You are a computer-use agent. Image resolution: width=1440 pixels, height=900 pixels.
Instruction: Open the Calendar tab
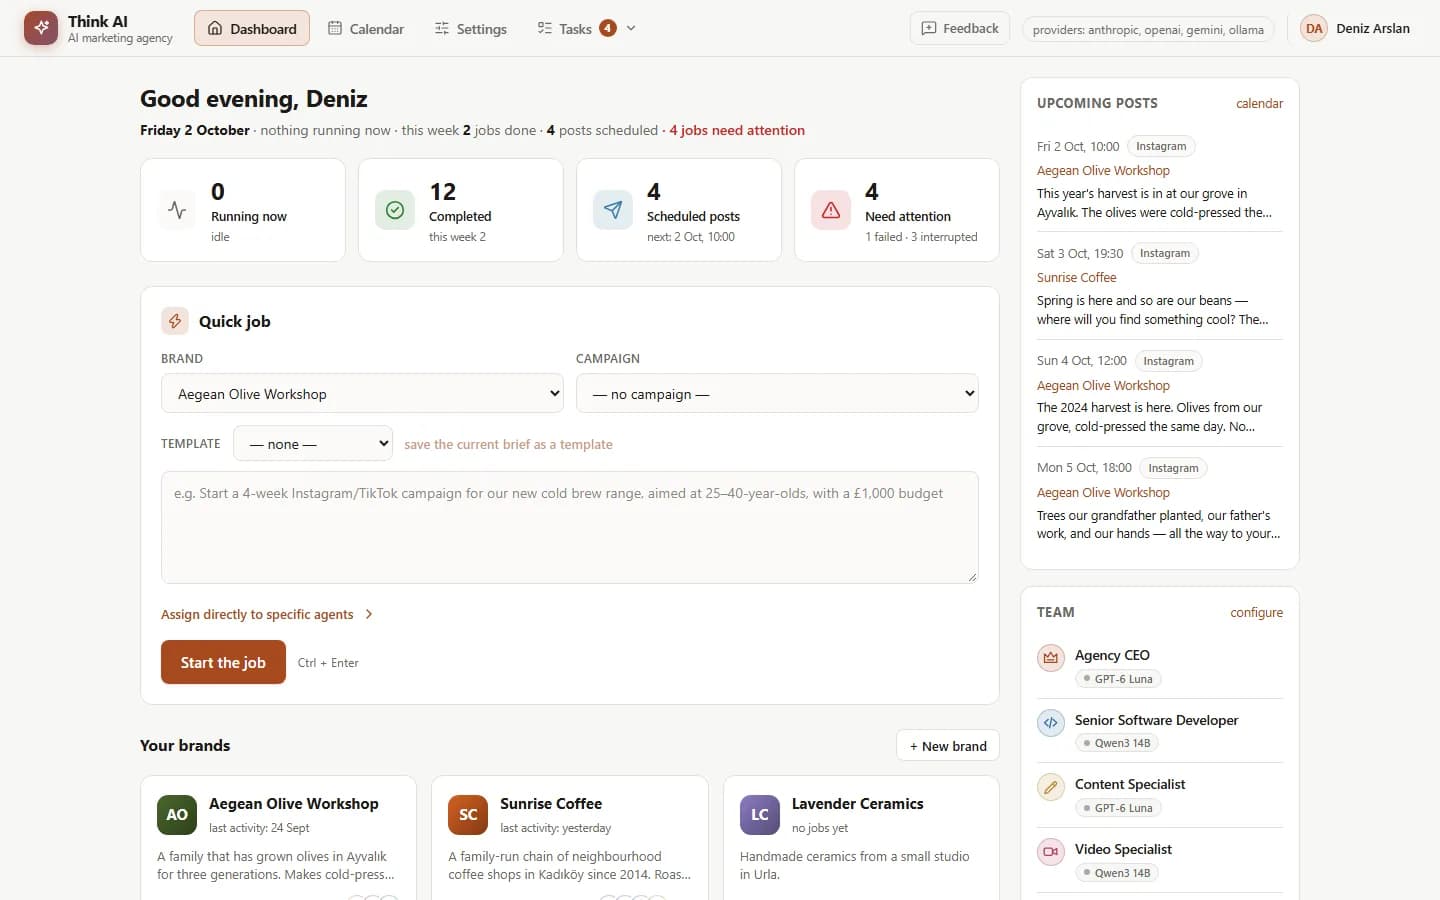point(366,28)
